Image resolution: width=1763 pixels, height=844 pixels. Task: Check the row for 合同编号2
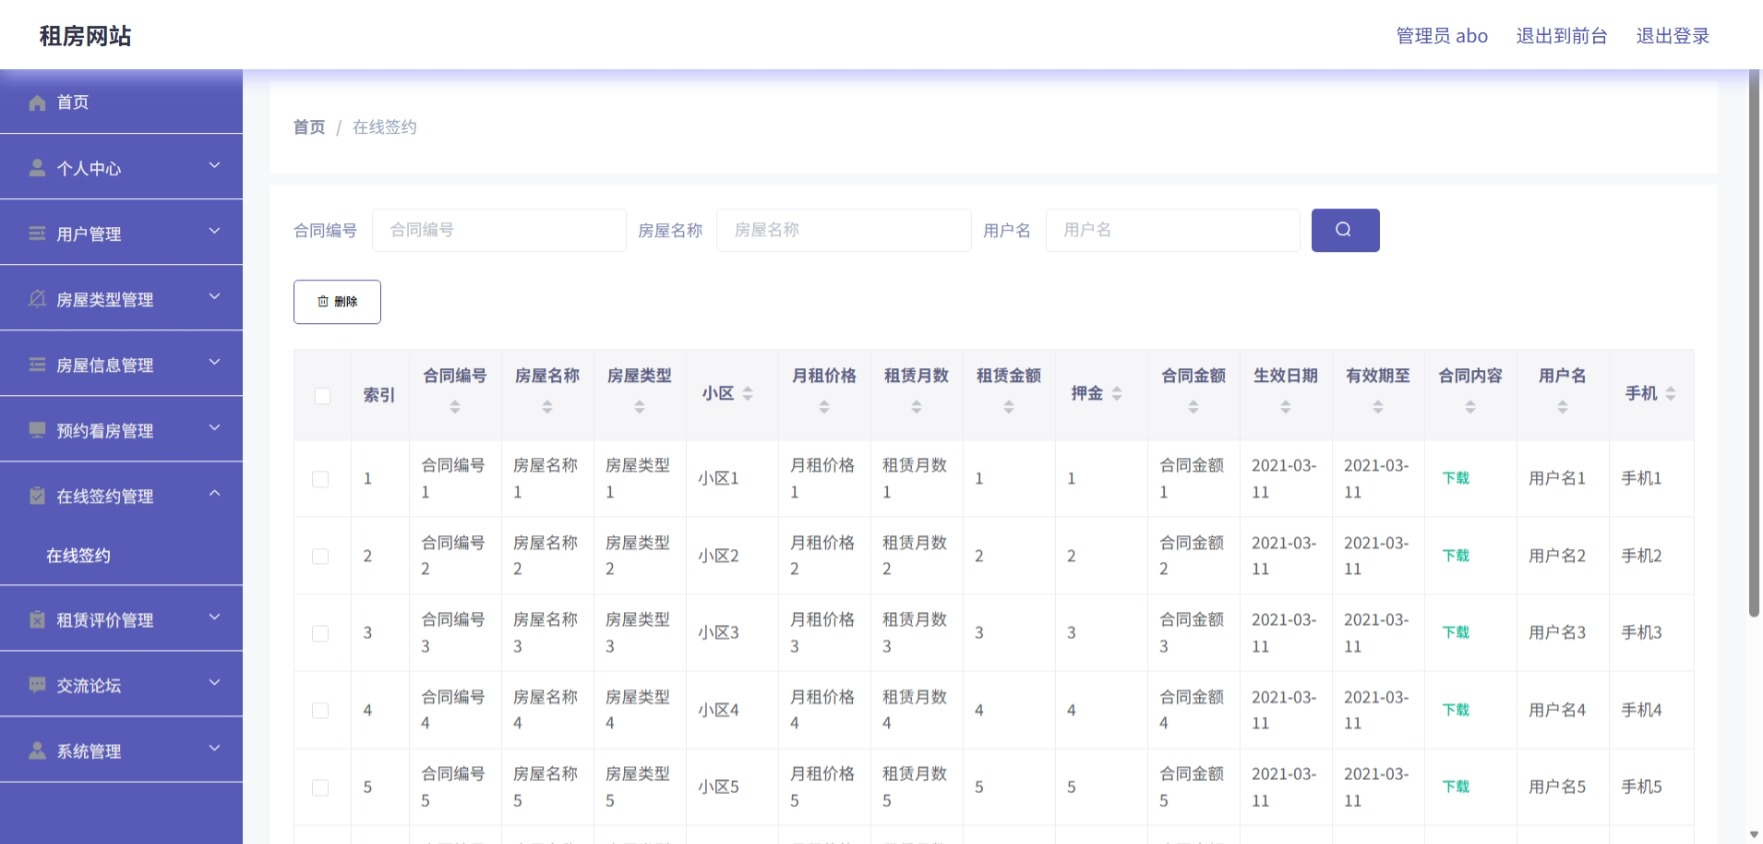pos(320,556)
